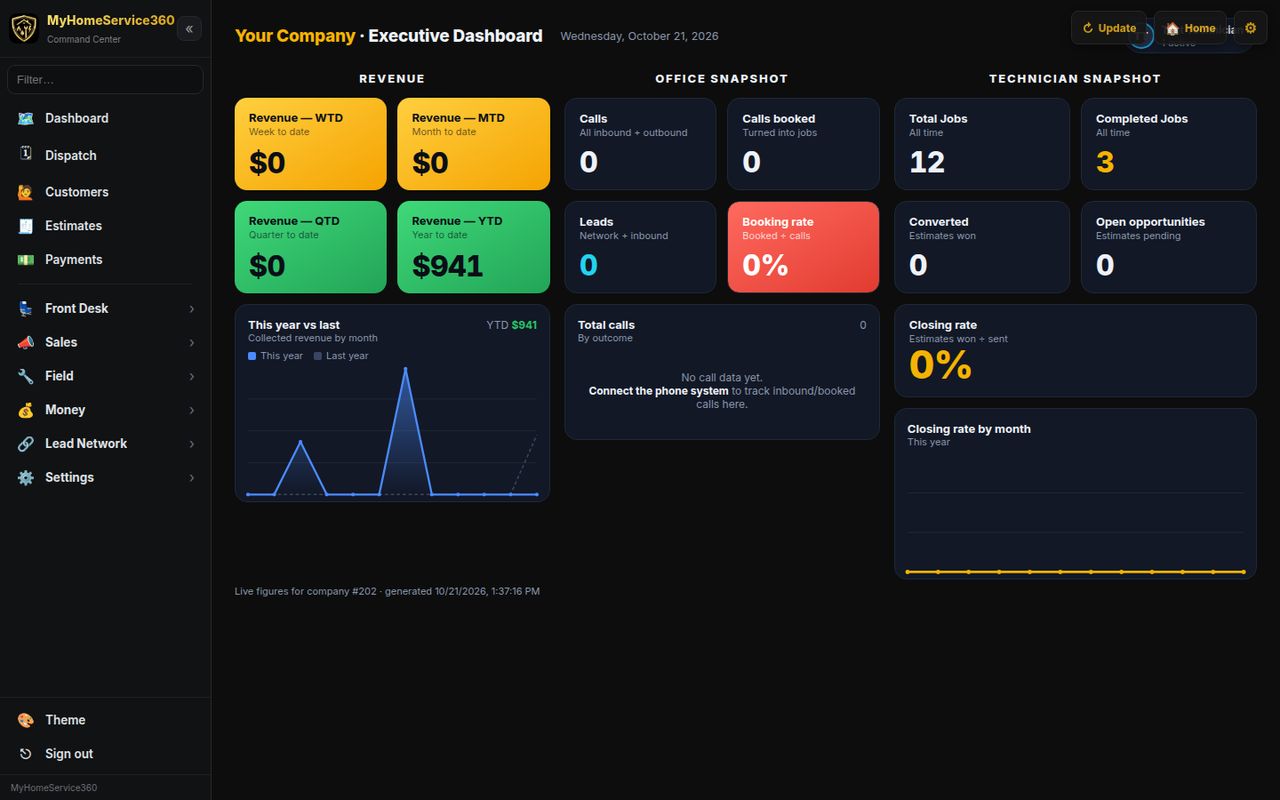Navigate to Estimates

[105, 226]
